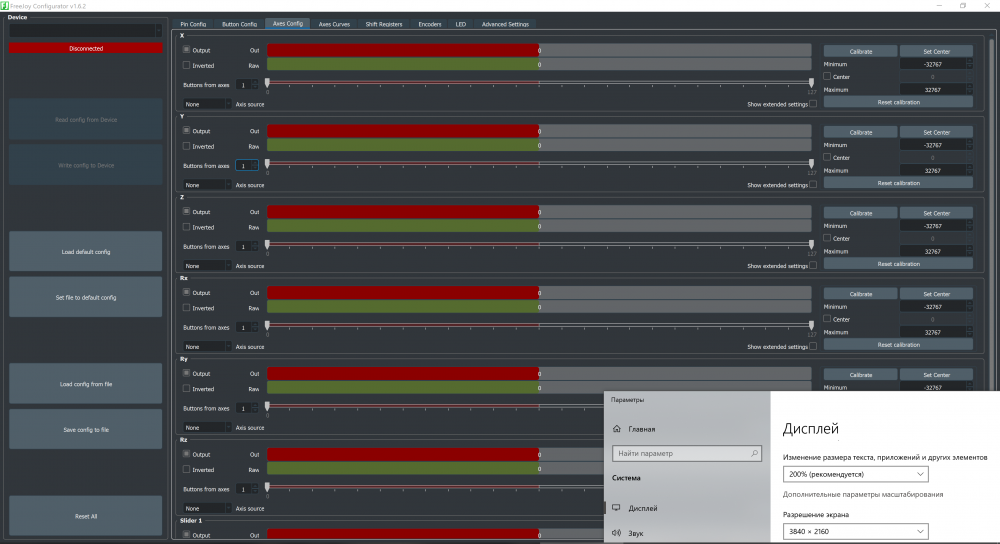
Task: Click Z axis Maximum value field
Action: tap(936, 251)
